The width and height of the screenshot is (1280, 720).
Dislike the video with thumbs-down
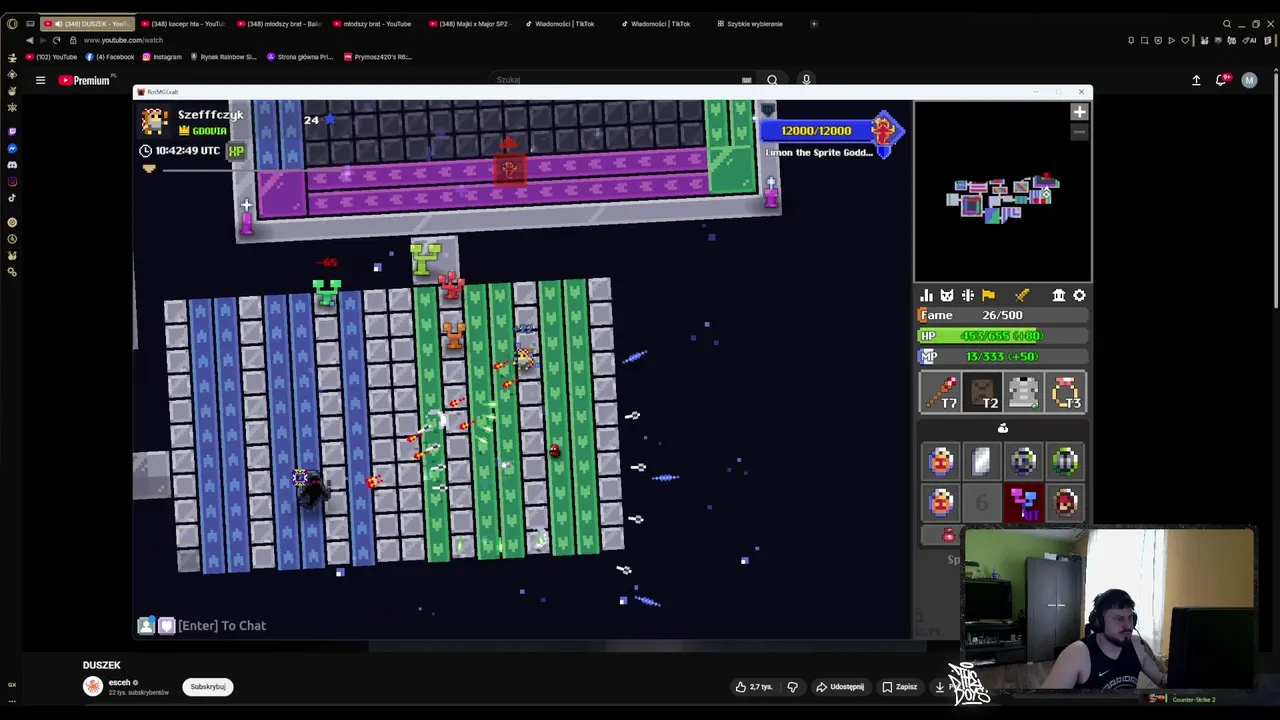click(792, 687)
